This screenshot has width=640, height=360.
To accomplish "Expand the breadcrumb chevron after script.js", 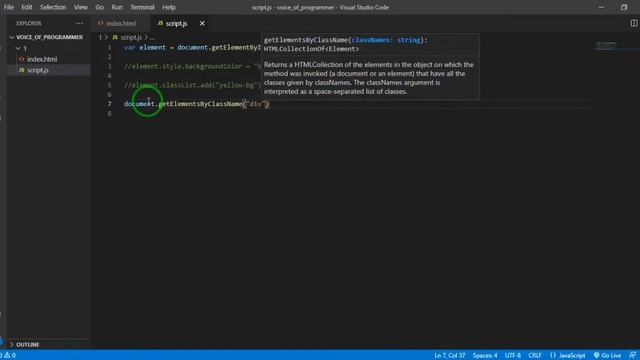I will [x=146, y=37].
